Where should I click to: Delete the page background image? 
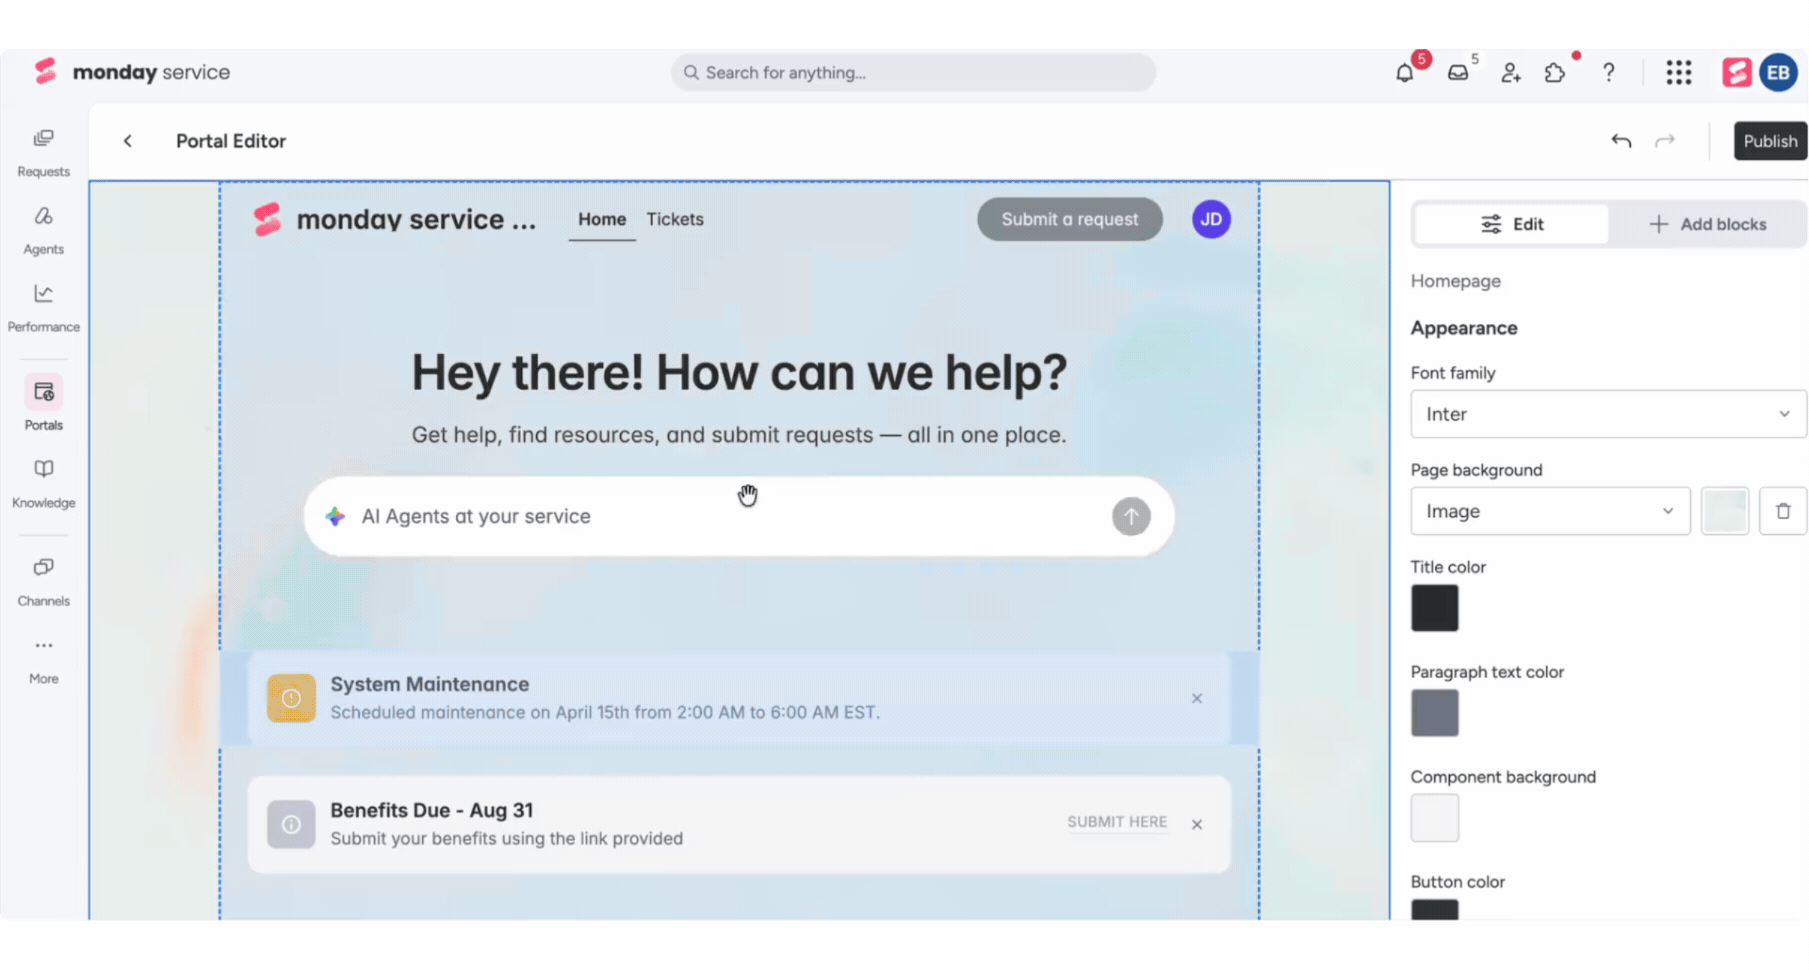(x=1783, y=511)
